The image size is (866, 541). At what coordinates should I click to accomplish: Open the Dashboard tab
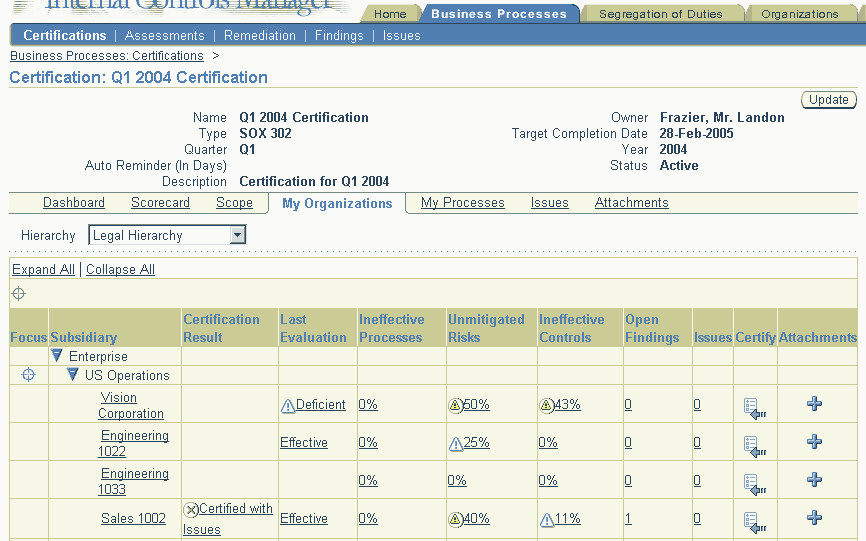(74, 203)
